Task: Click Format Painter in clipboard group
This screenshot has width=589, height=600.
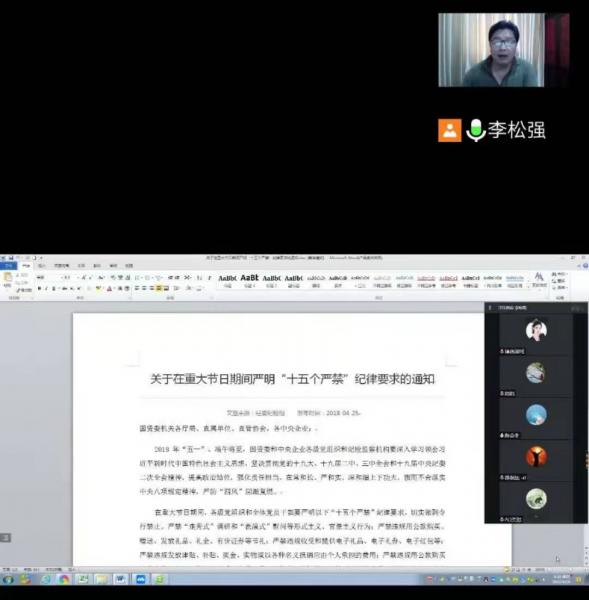Action: click(24, 290)
